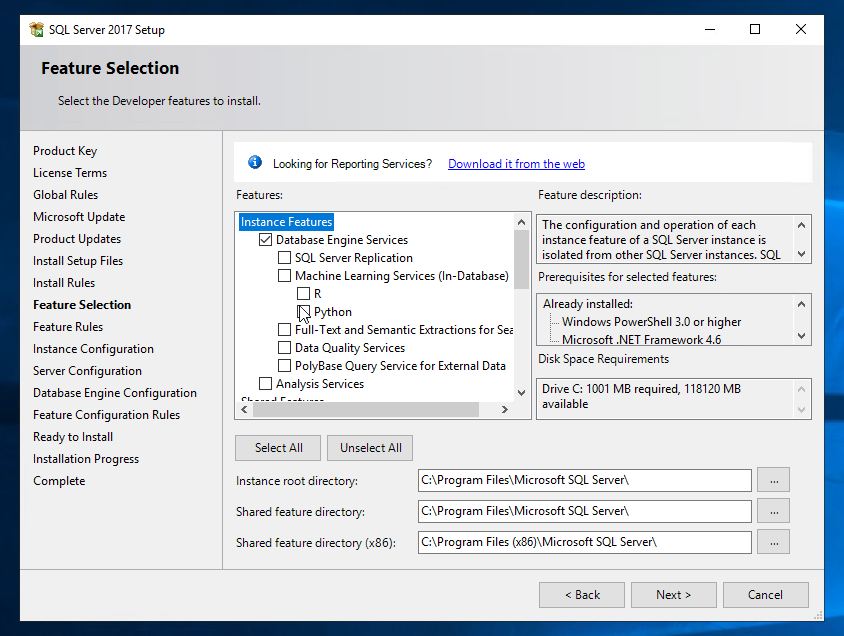This screenshot has height=636, width=844.
Task: Select the Instance Configuration step
Action: (93, 349)
